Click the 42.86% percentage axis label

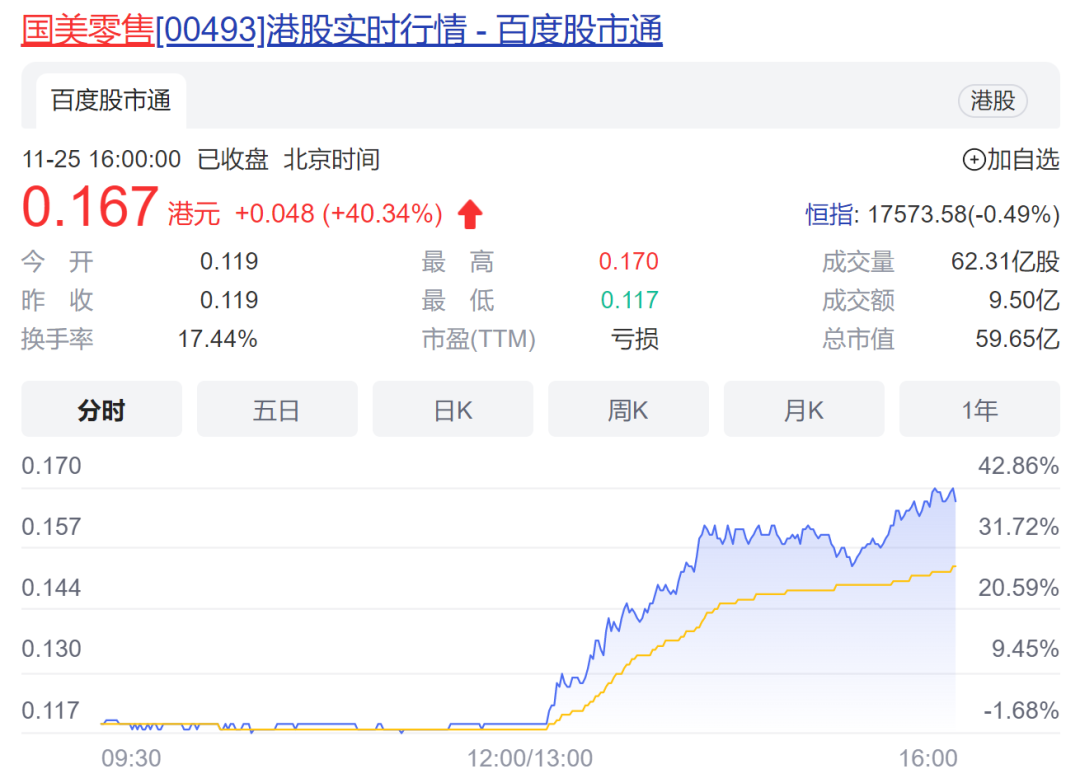(x=1019, y=466)
